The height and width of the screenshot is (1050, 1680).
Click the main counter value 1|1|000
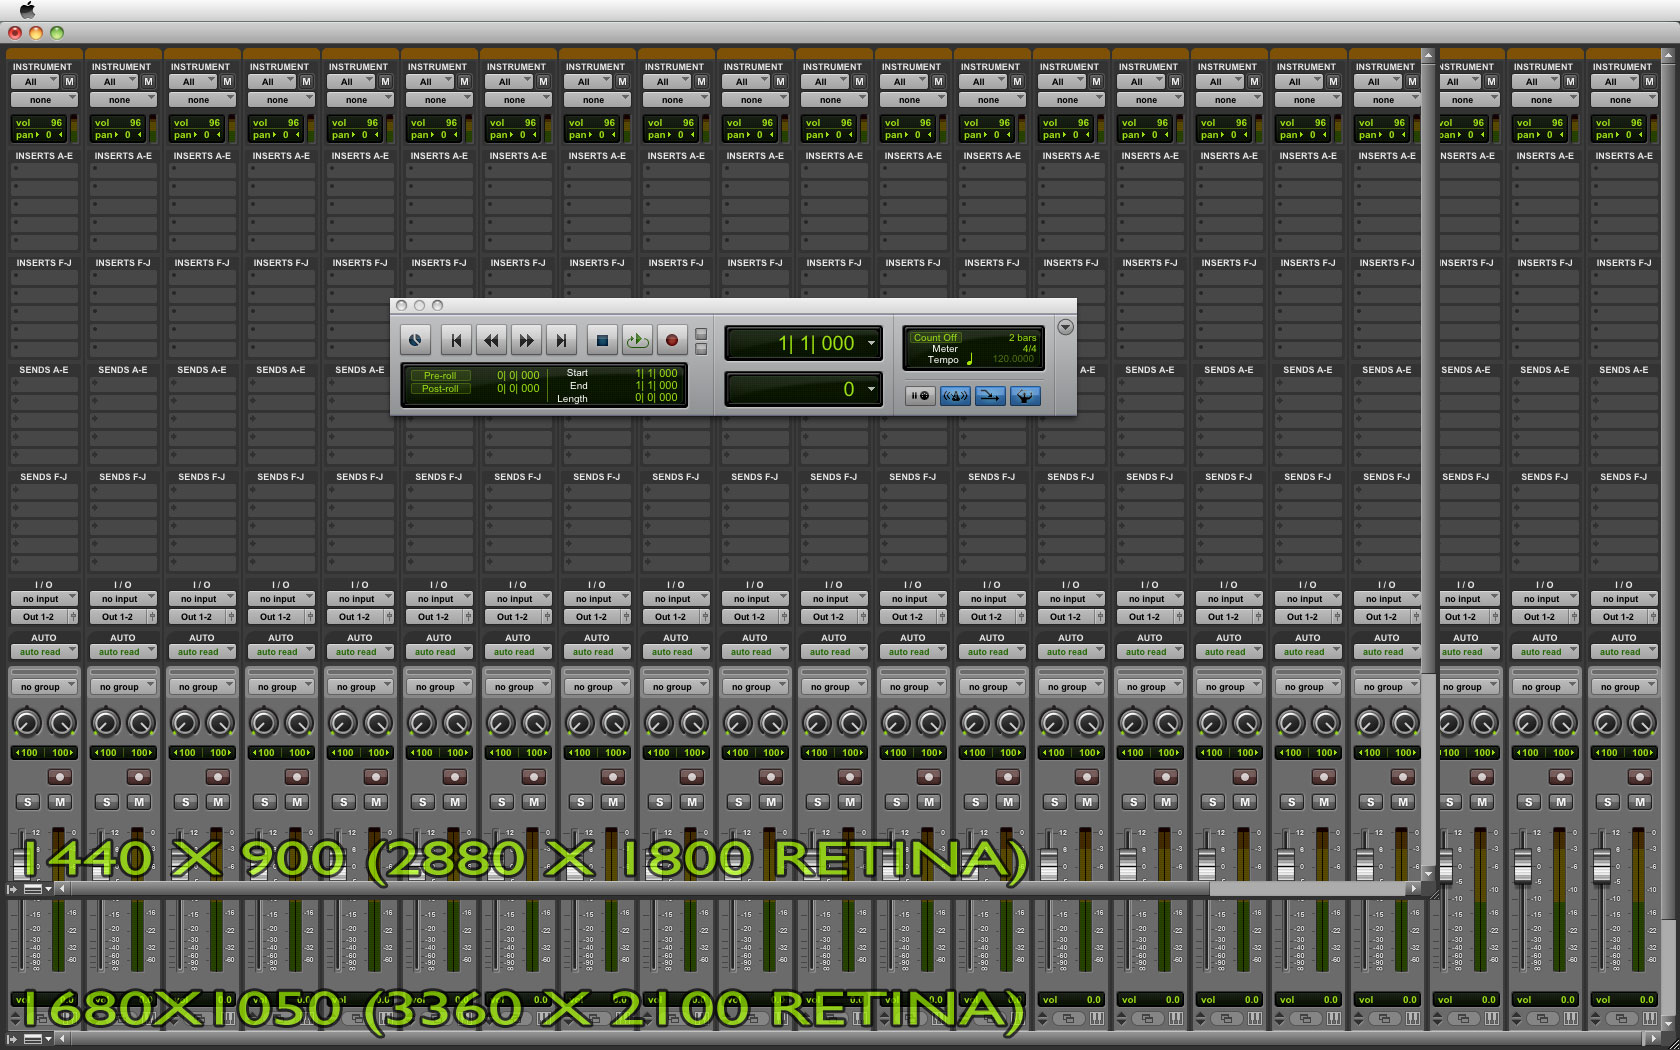[816, 343]
